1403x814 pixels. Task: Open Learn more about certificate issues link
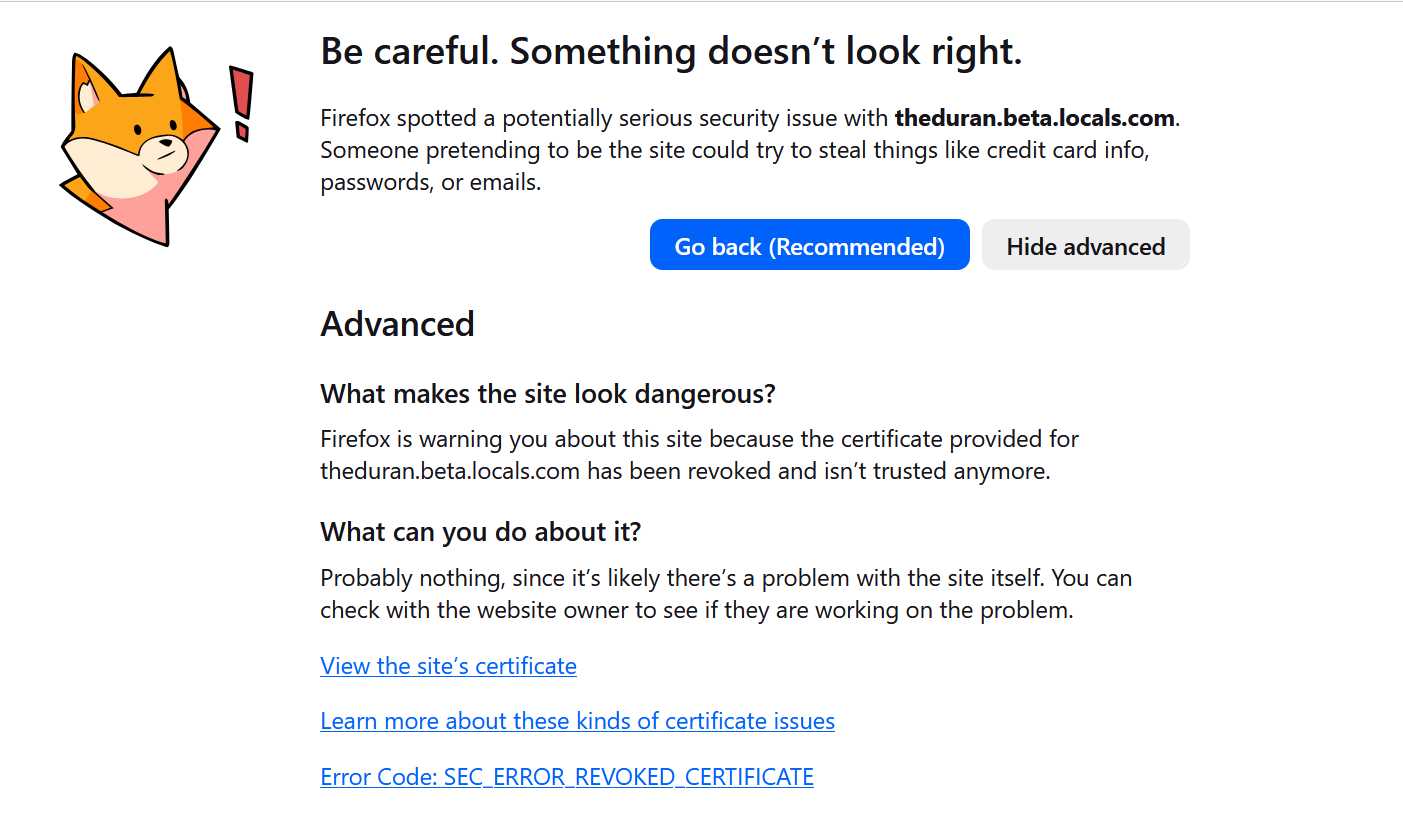577,721
